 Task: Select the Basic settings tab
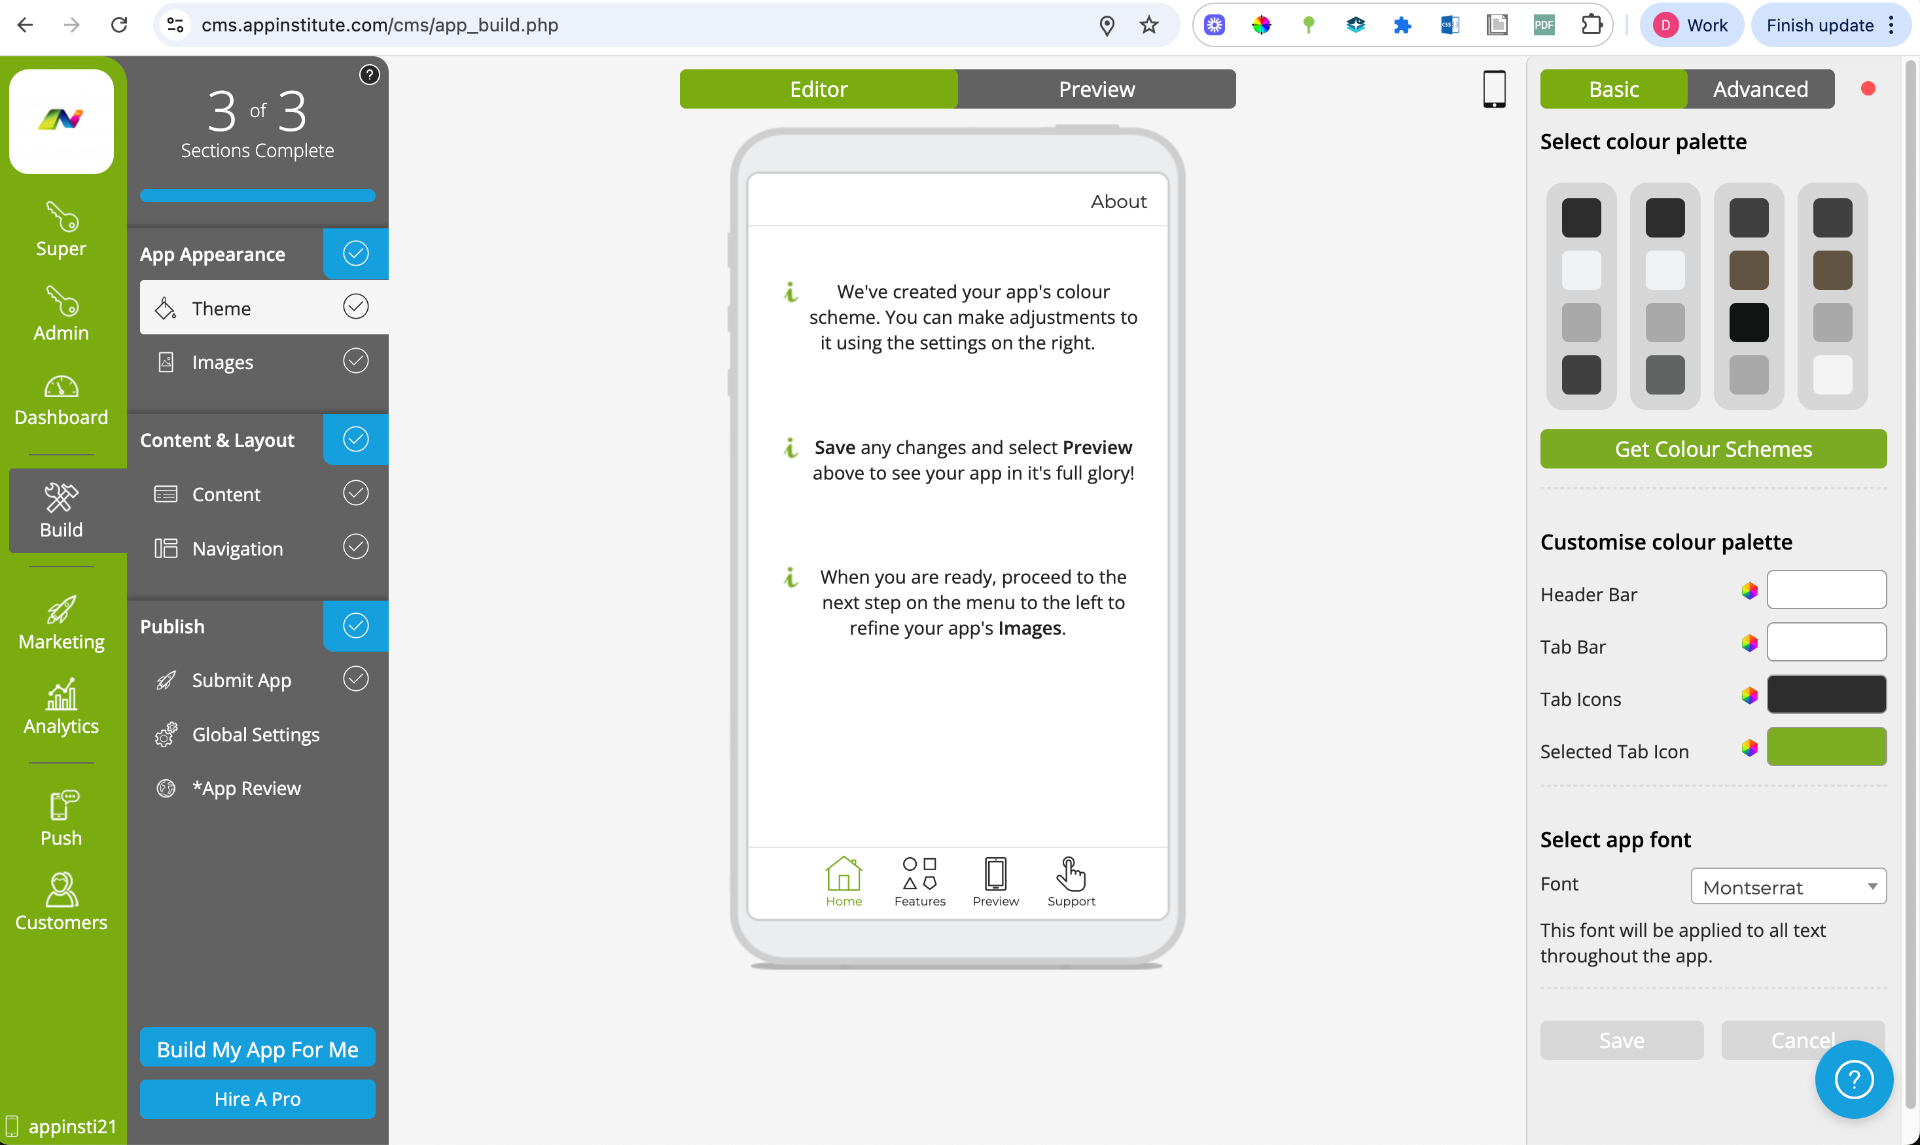point(1614,89)
